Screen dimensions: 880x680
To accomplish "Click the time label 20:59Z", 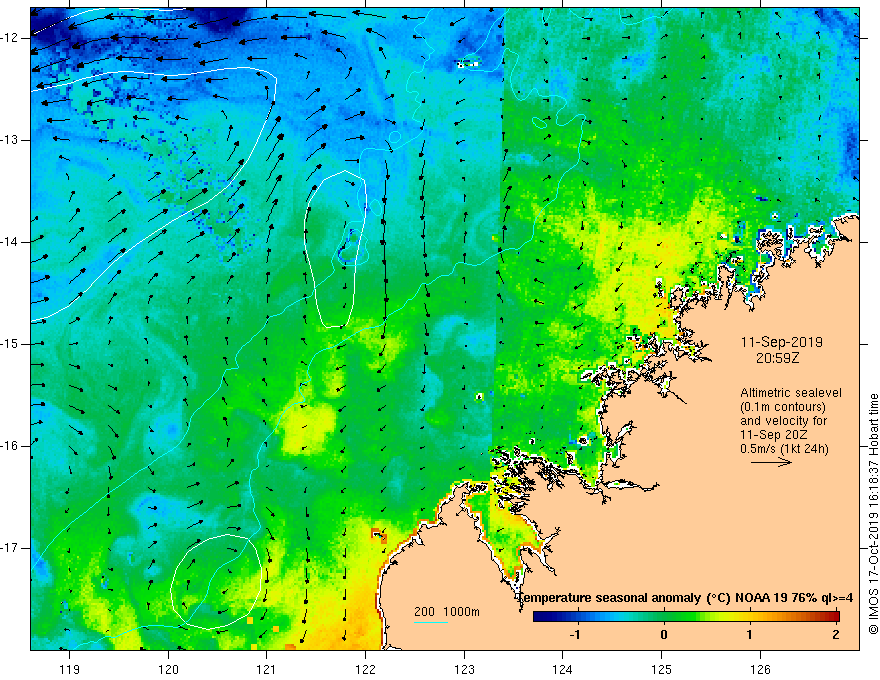I will 777,357.
